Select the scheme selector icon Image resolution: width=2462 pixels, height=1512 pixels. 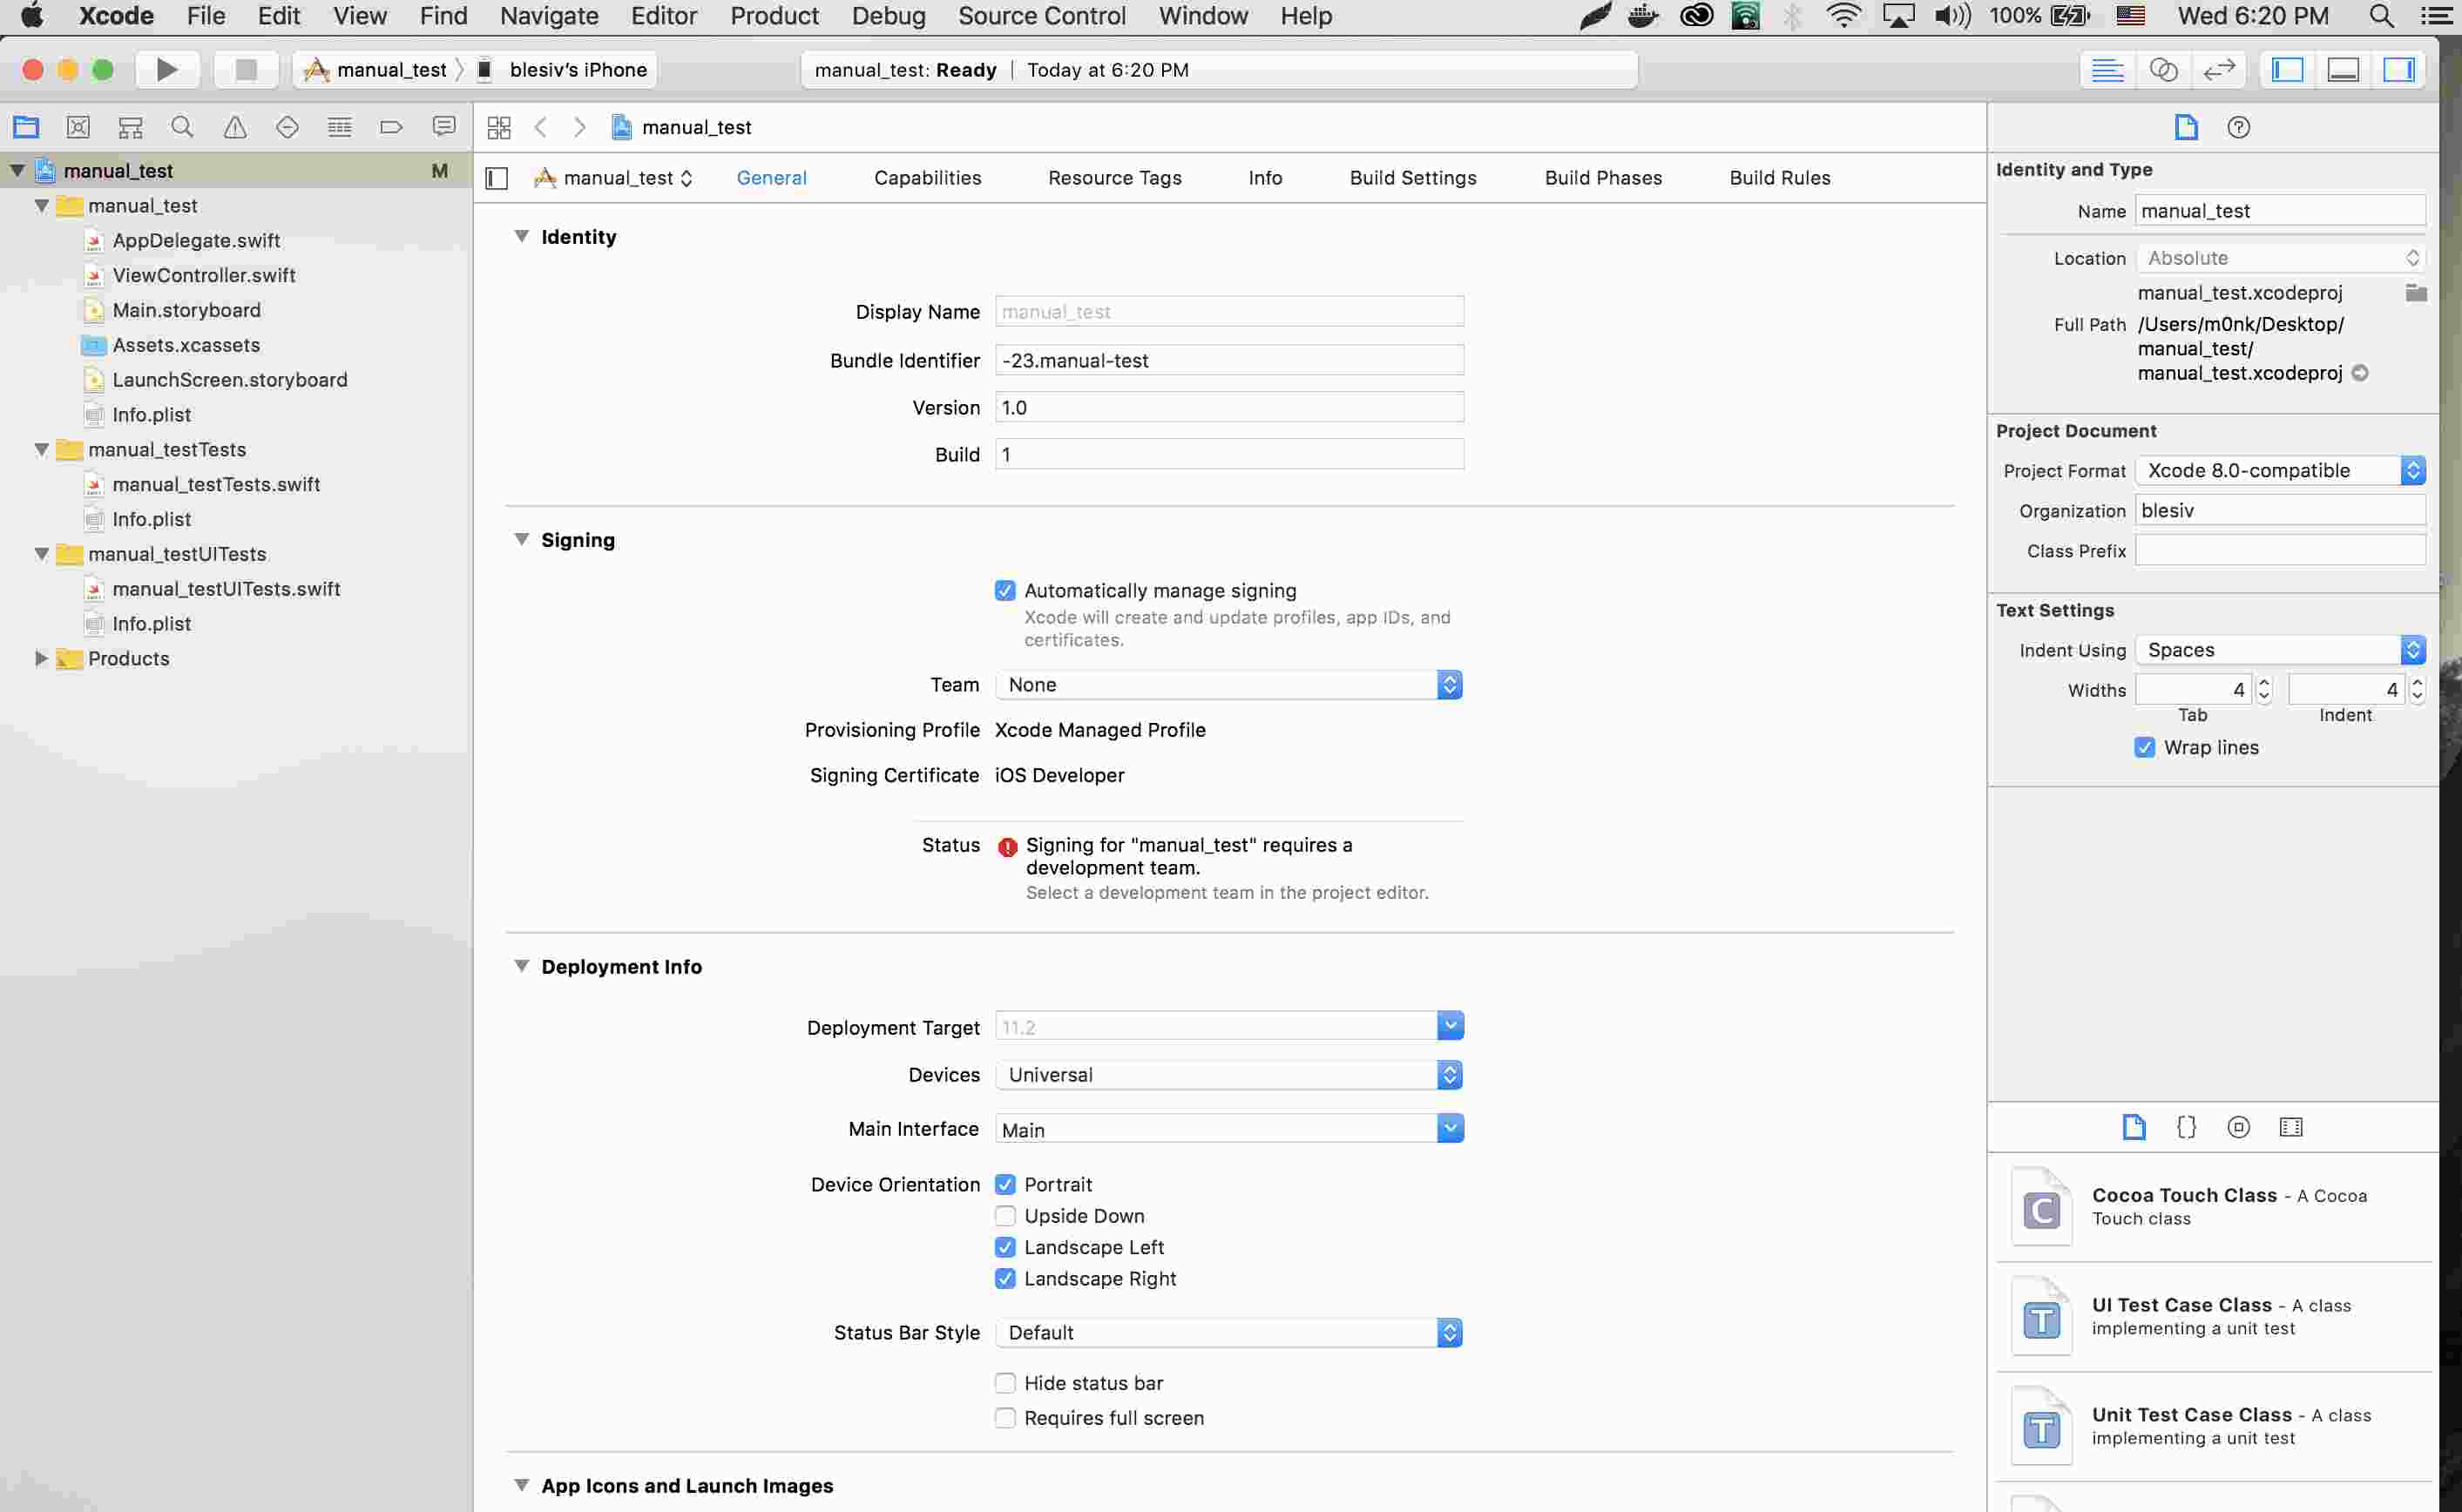pos(315,69)
